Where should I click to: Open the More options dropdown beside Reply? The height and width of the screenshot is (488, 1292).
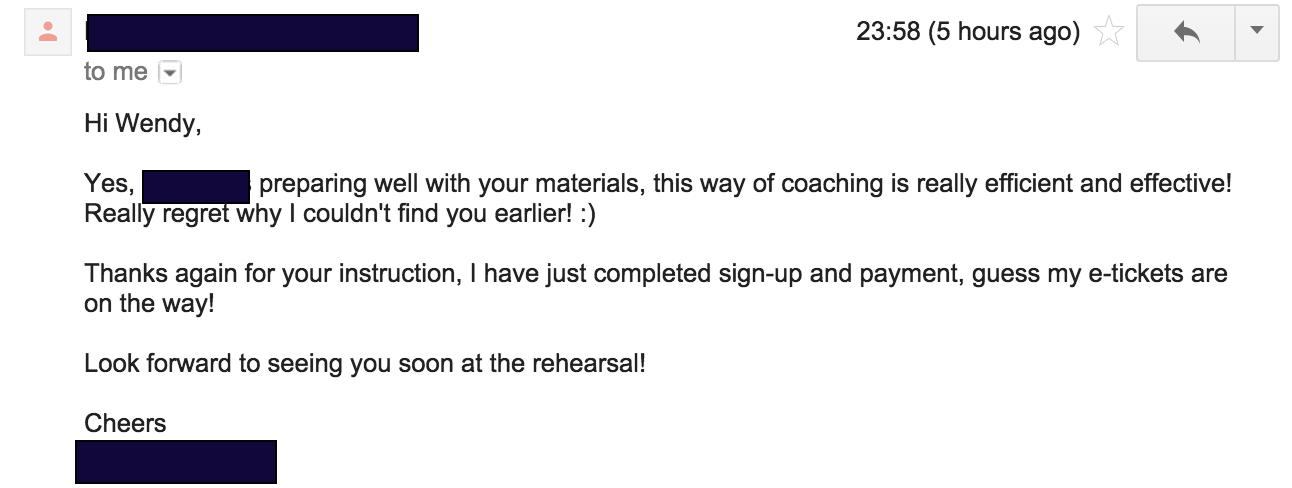pyautogui.click(x=1257, y=32)
